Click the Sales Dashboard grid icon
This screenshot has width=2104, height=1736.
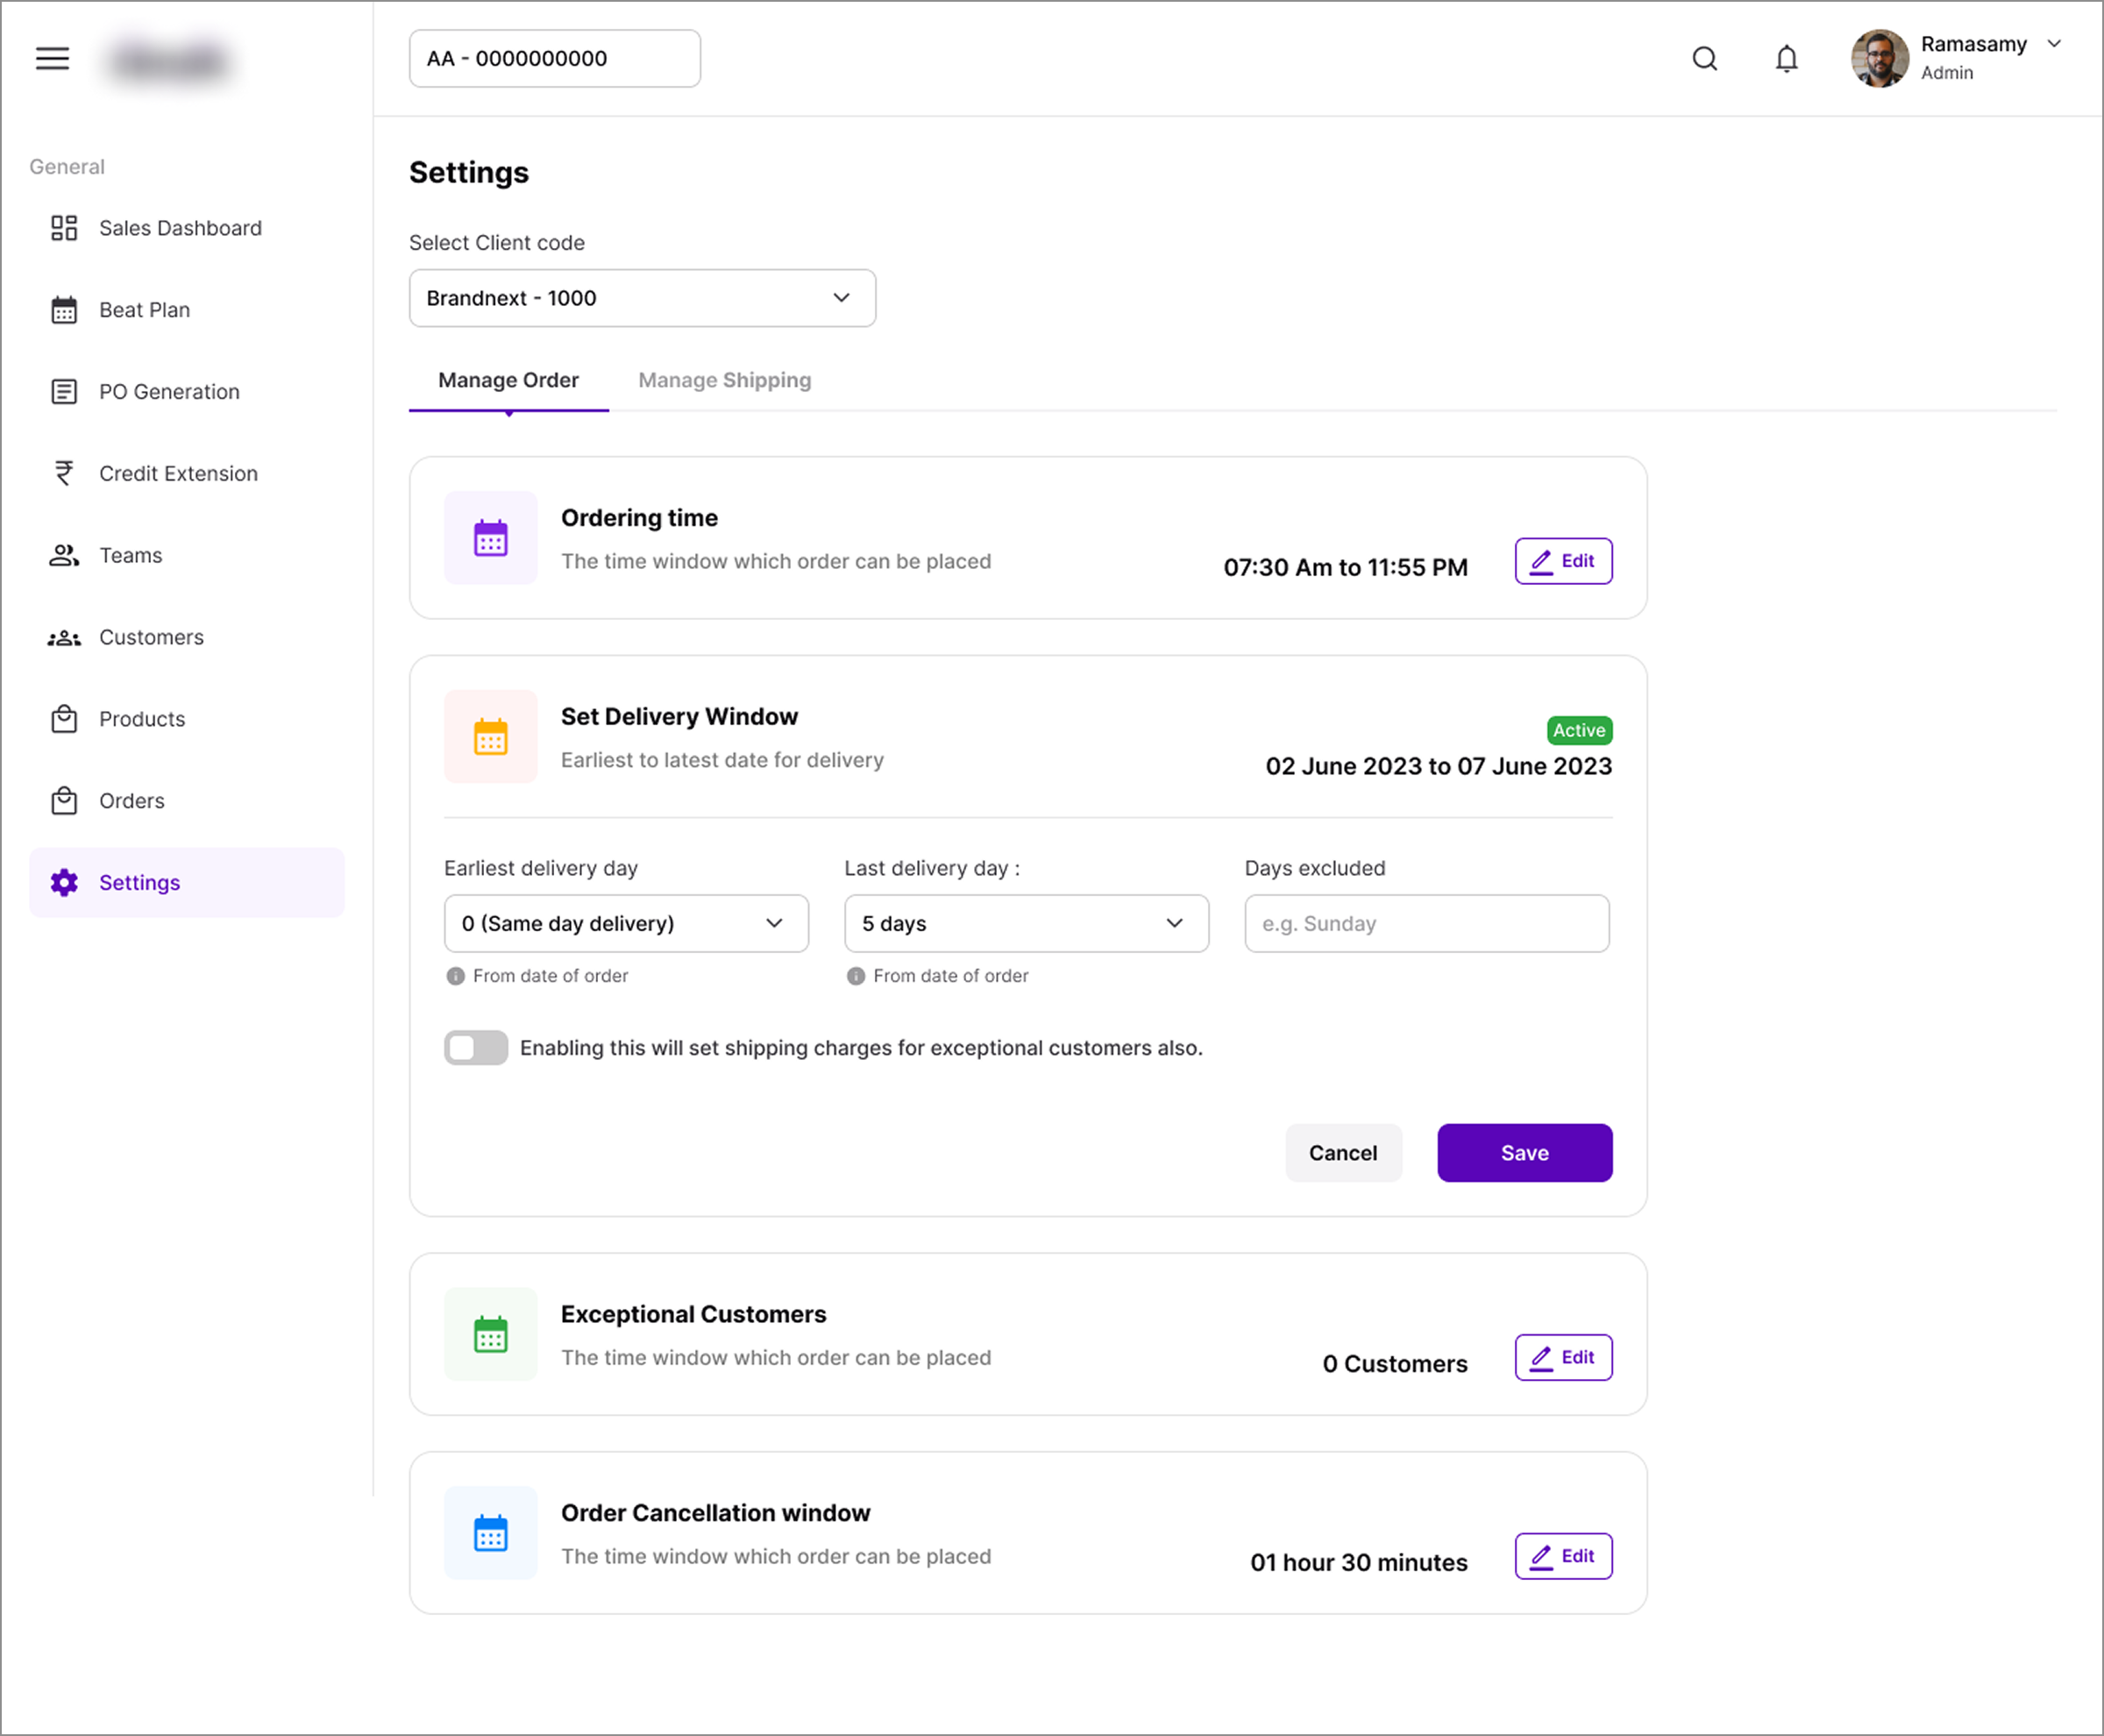tap(64, 228)
